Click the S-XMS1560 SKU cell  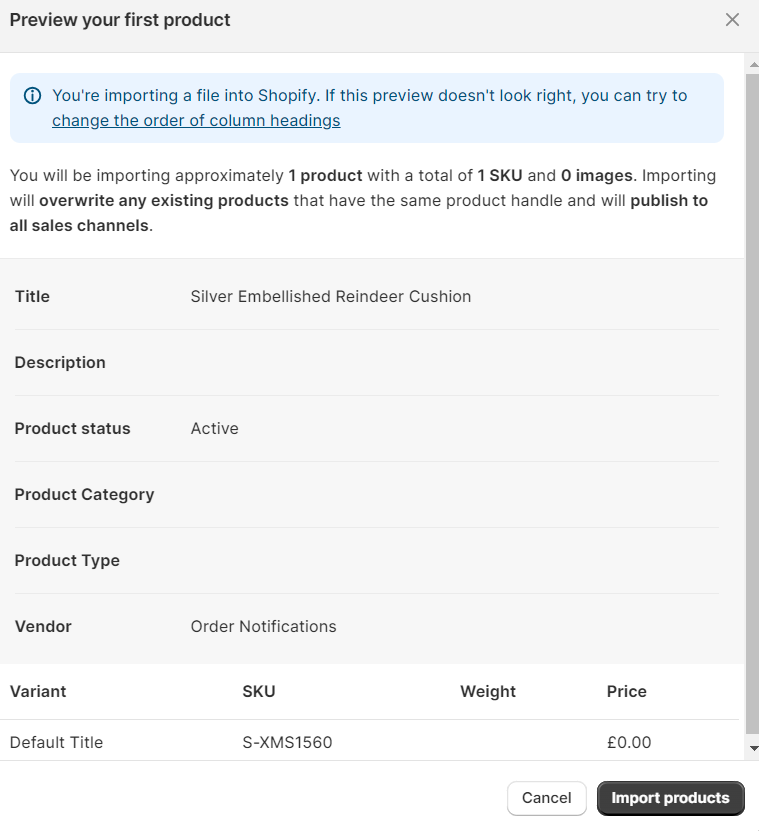click(287, 742)
